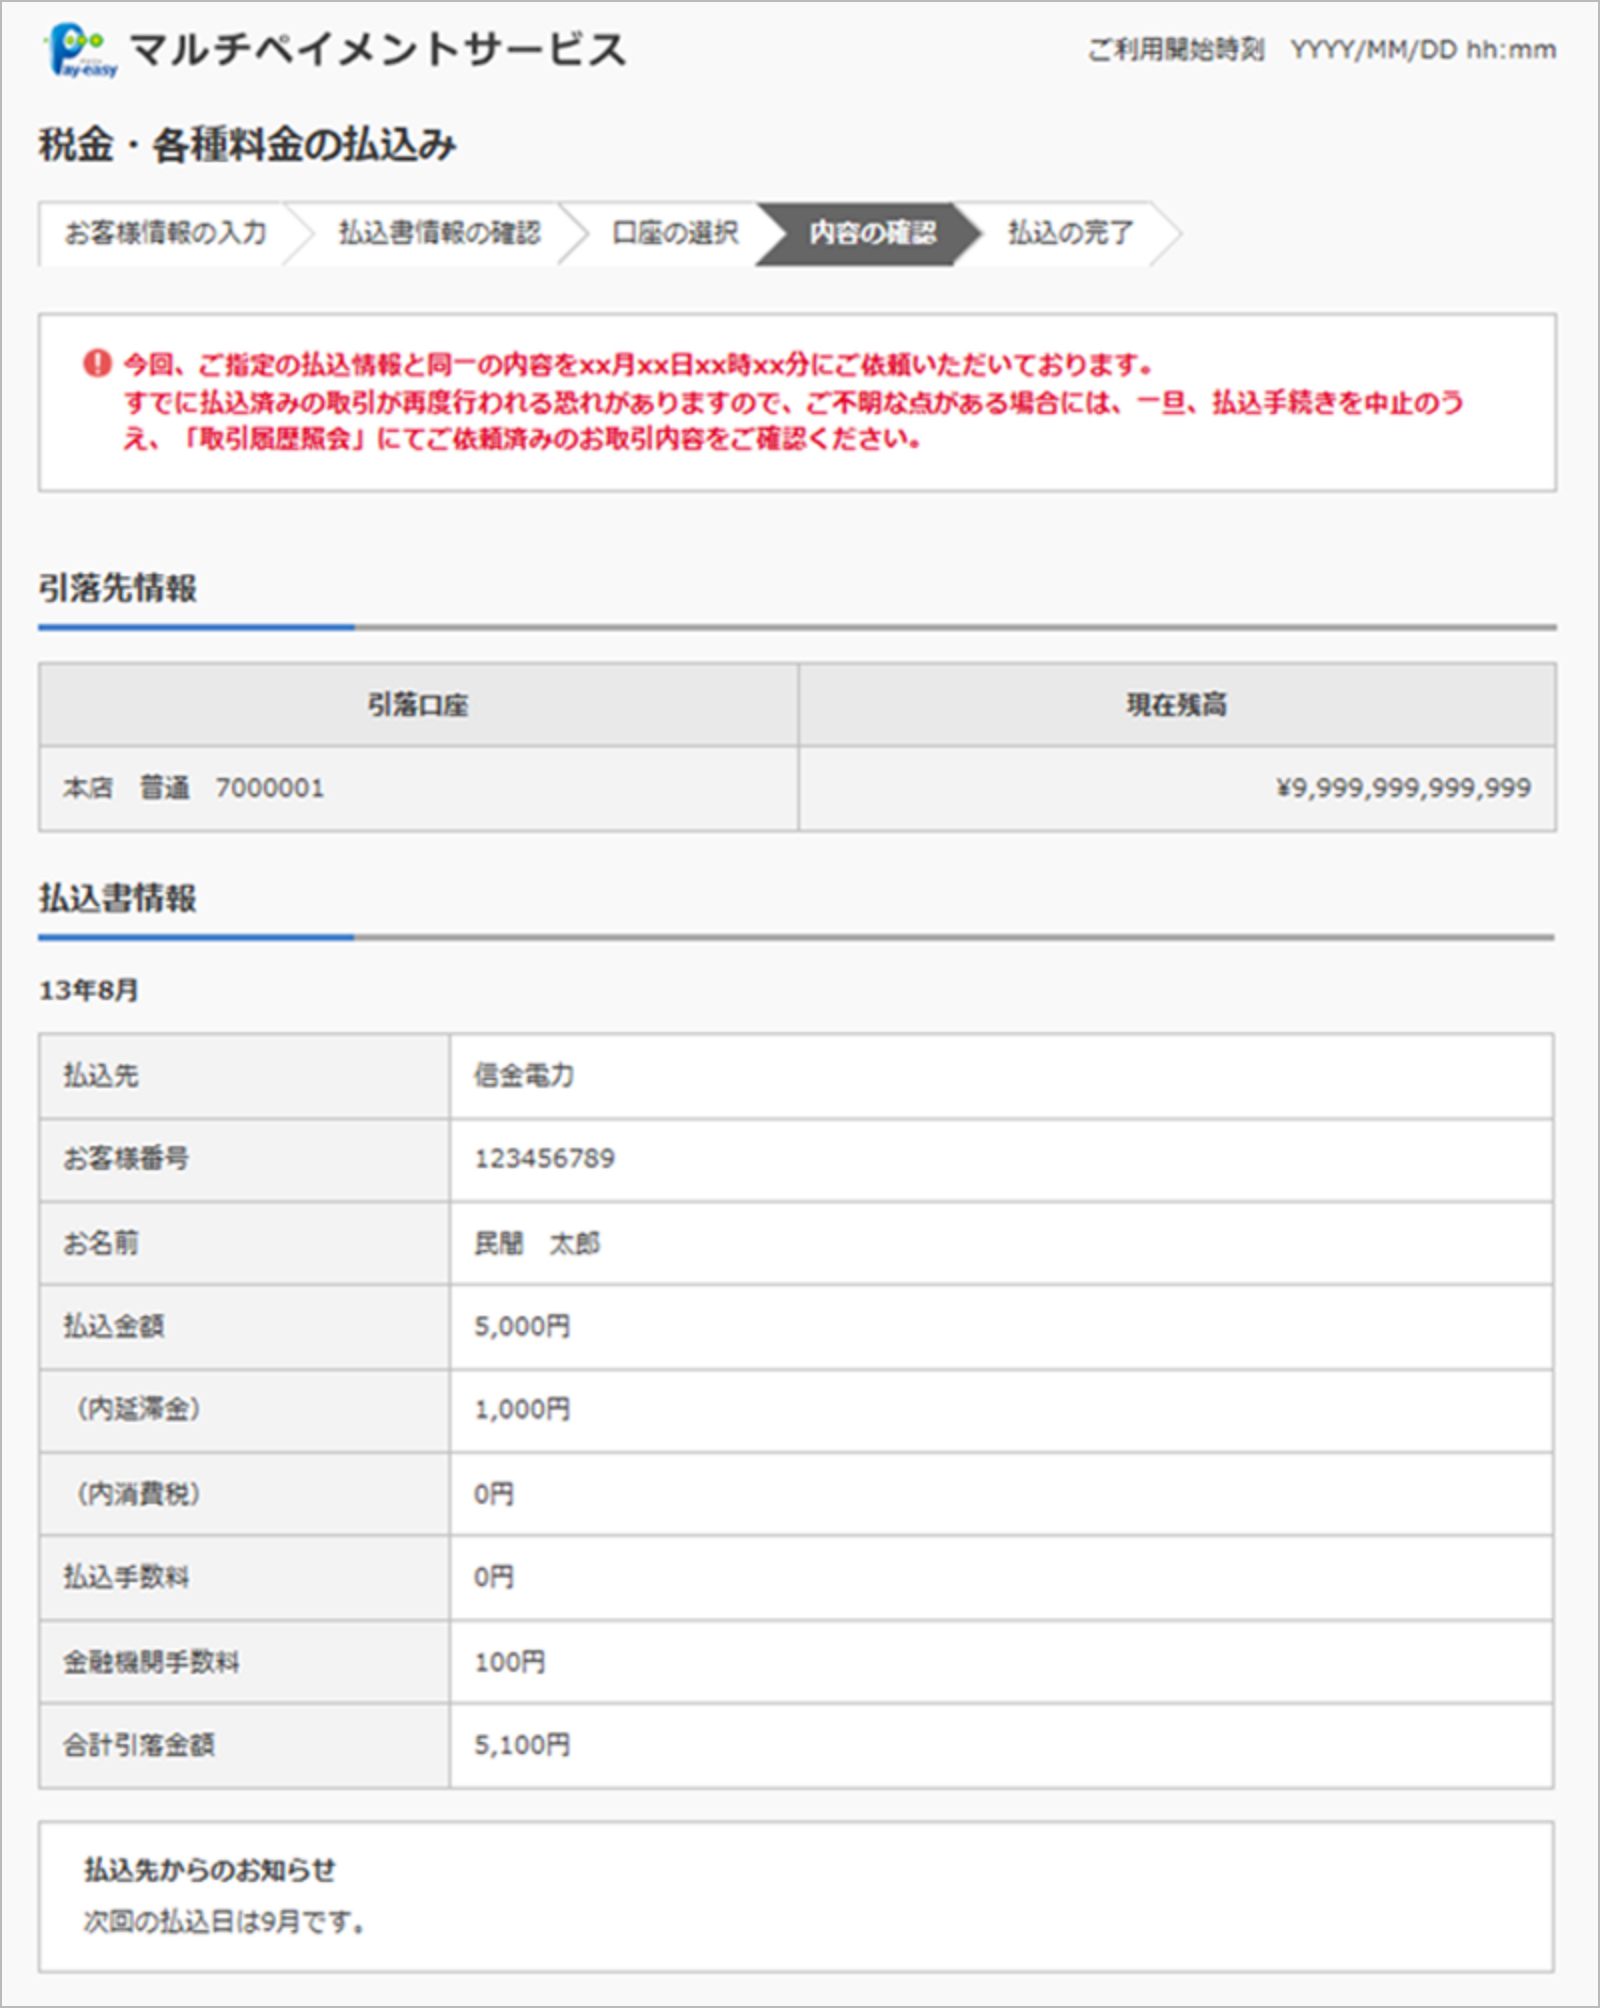Click the 引落口座 column header
This screenshot has height=2008, width=1600.
418,705
